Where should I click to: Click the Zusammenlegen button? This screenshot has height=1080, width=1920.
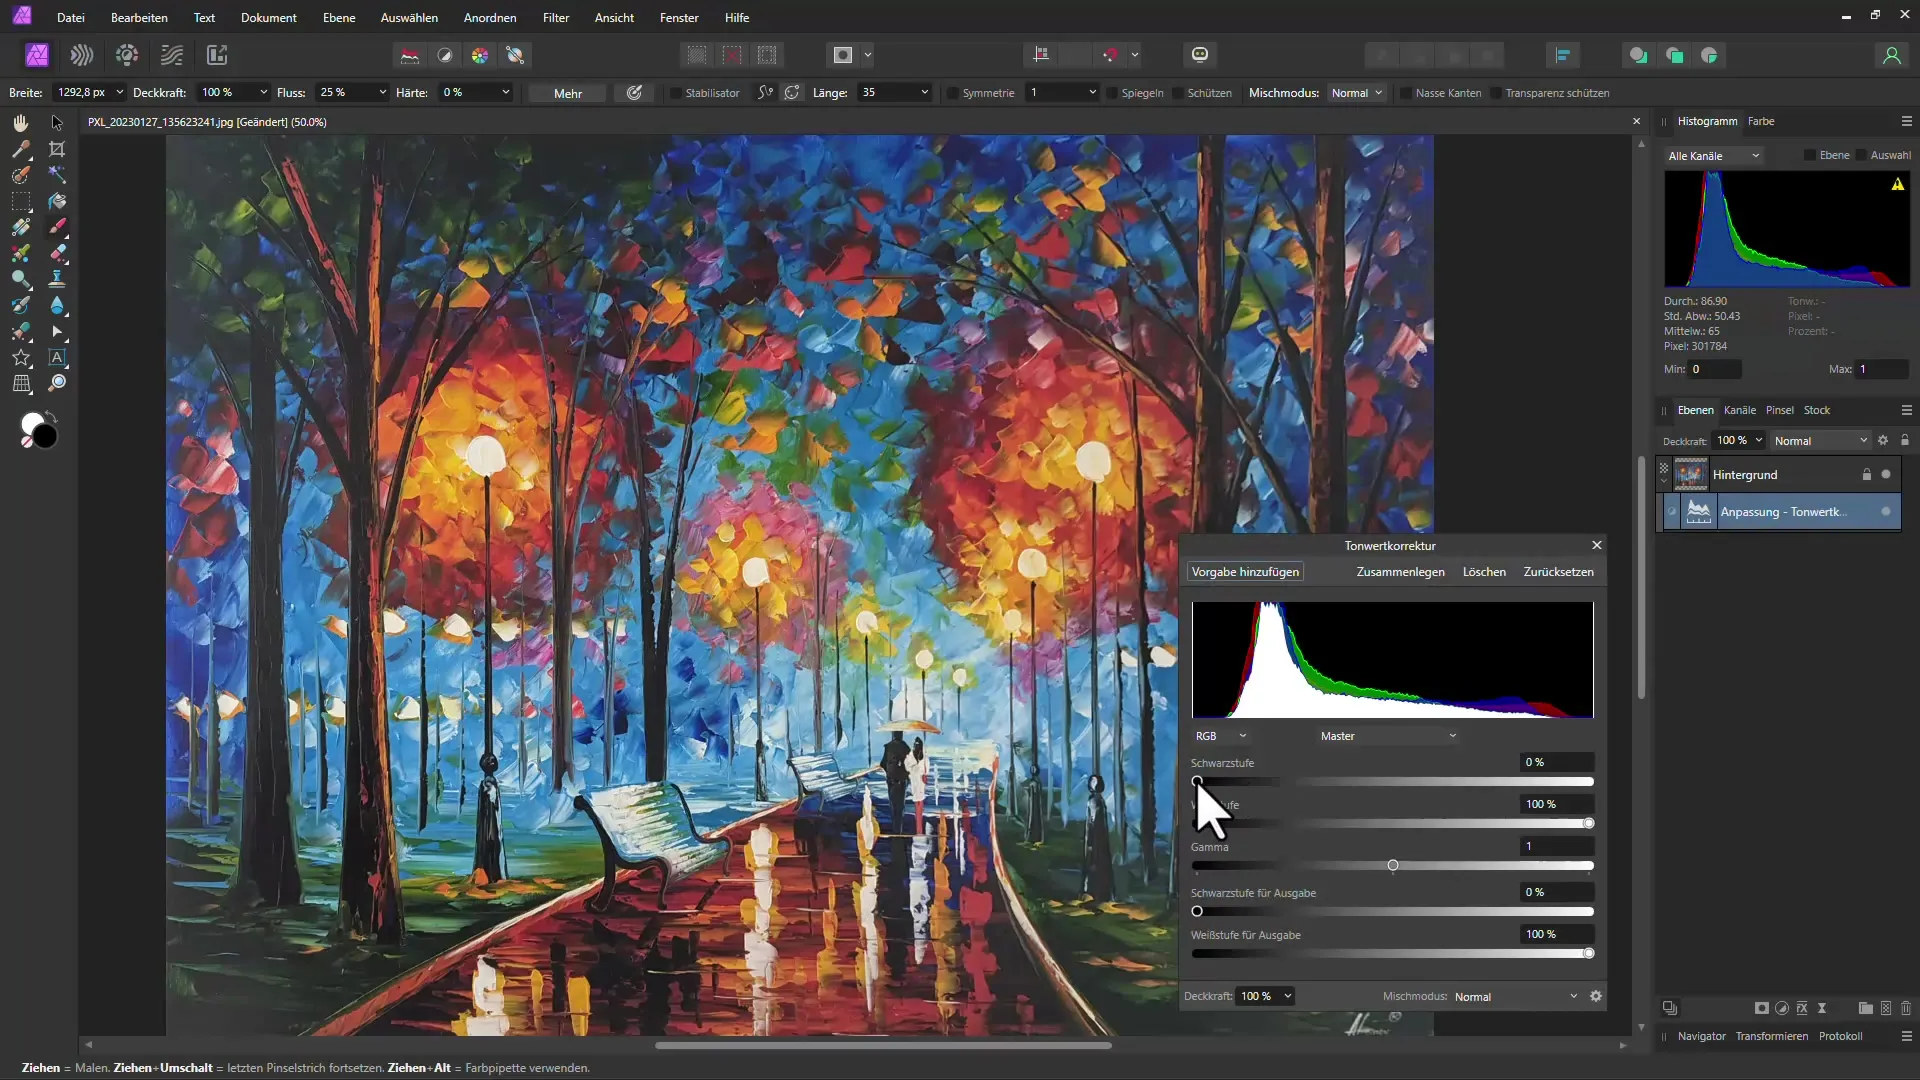pos(1400,572)
